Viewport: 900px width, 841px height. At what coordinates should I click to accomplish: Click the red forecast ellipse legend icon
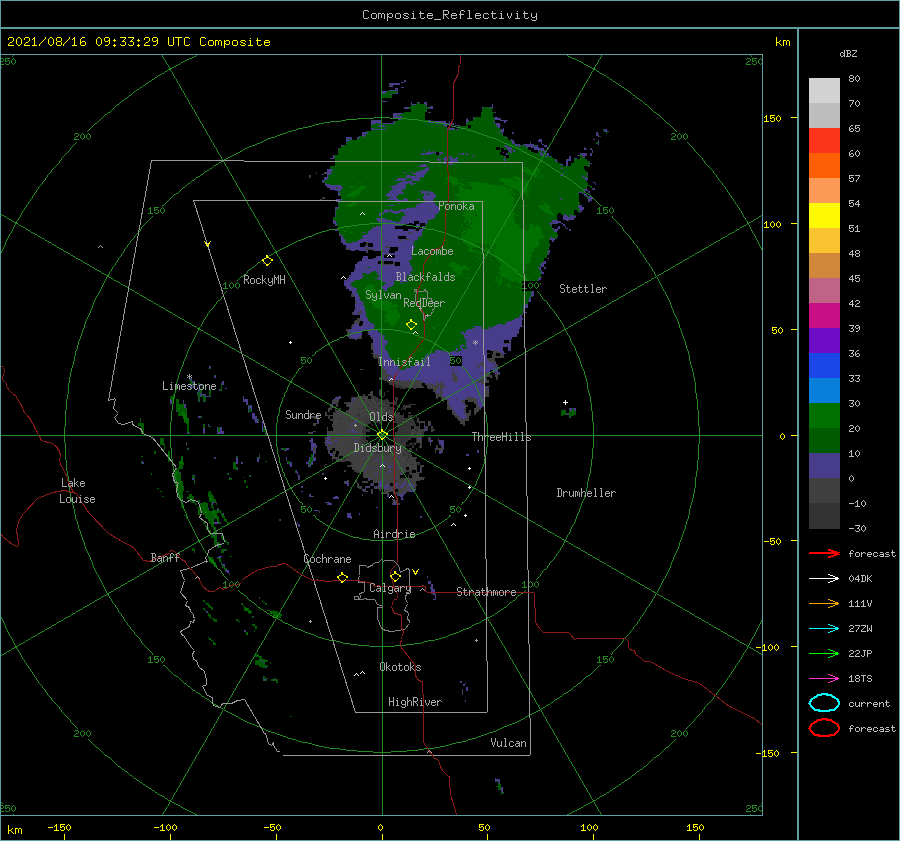coord(824,728)
